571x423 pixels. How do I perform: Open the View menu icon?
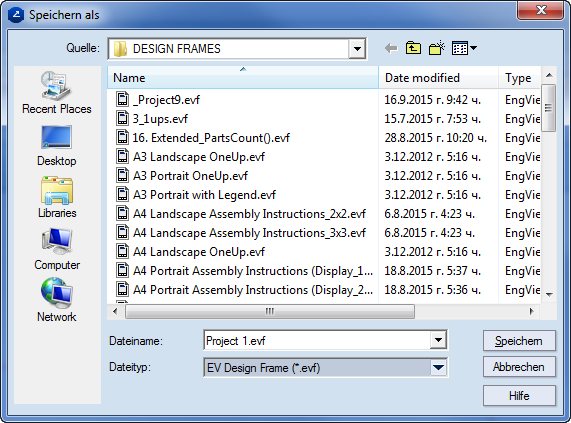pyautogui.click(x=464, y=48)
